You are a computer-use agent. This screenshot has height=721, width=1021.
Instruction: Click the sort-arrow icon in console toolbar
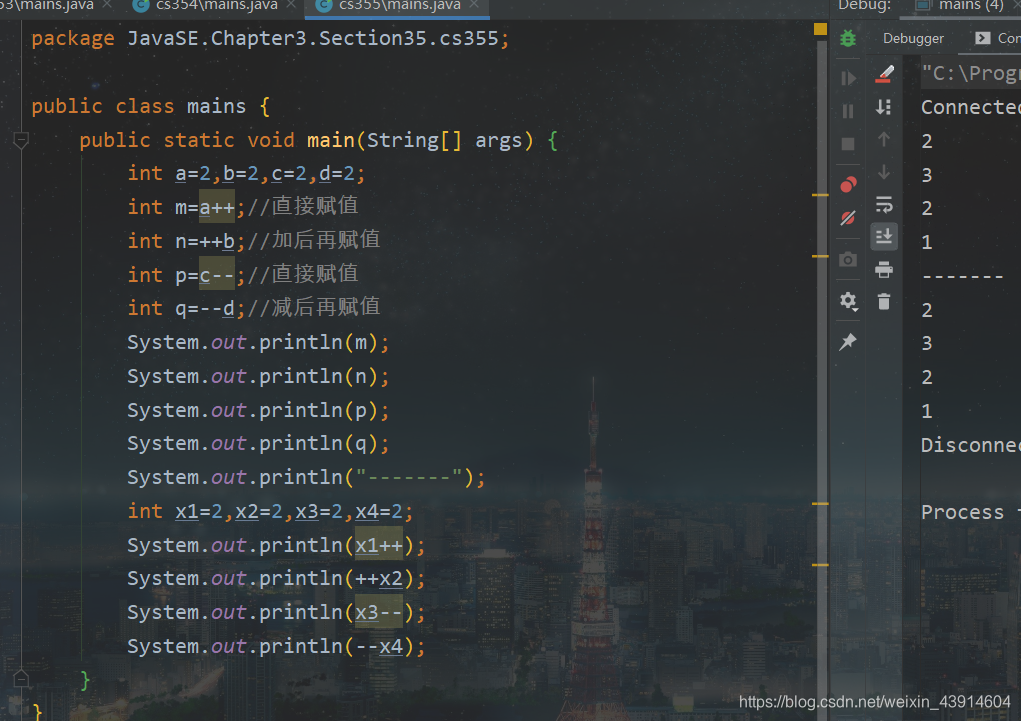click(x=884, y=107)
